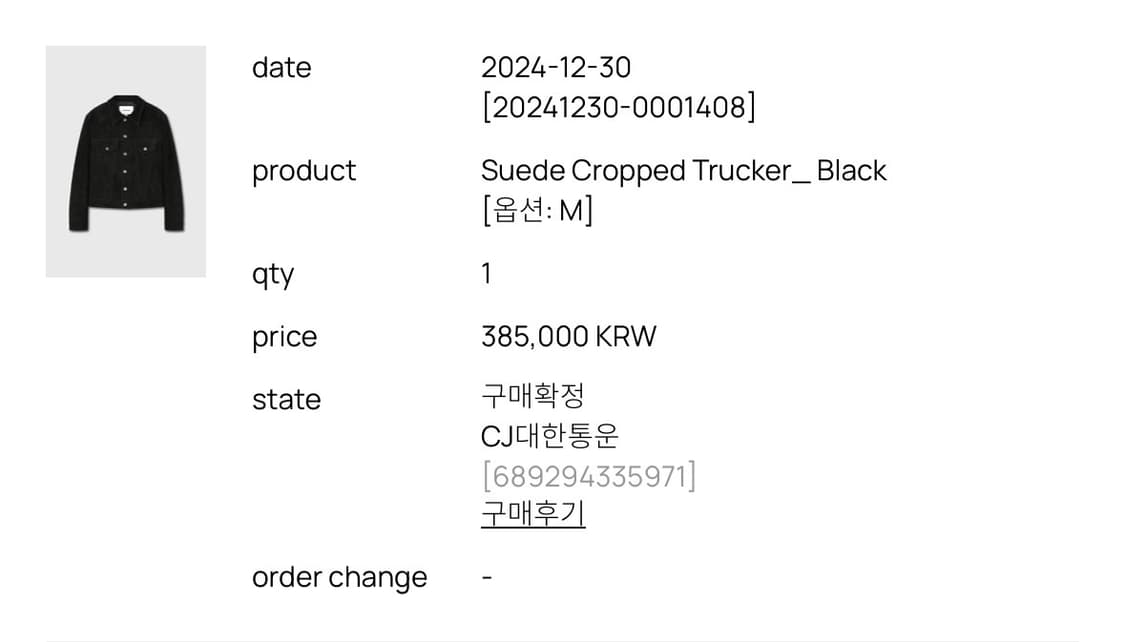Click the dash beside order change

[486, 578]
